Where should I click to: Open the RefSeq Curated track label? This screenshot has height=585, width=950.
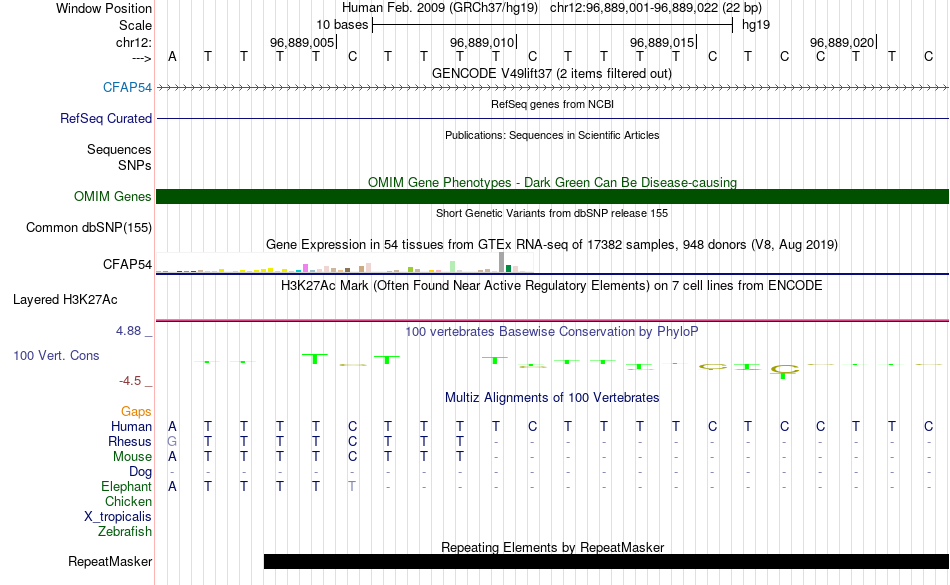105,118
